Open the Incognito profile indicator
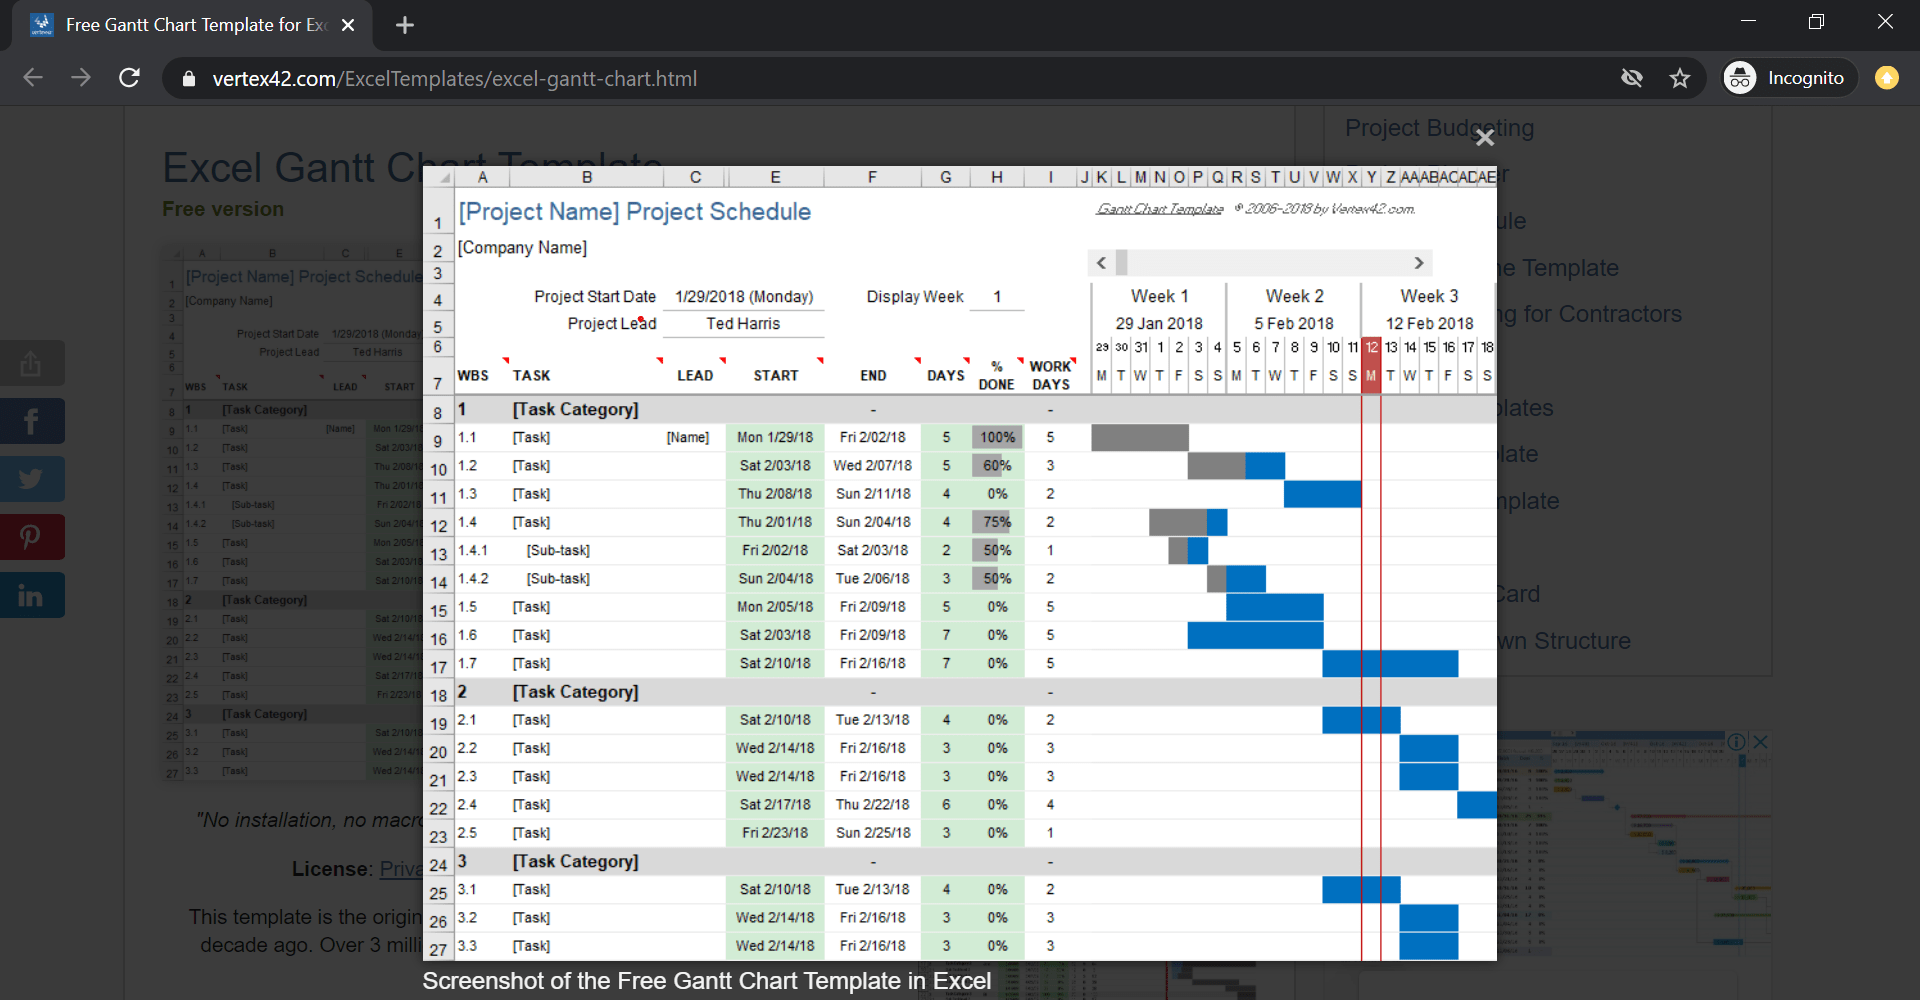Image resolution: width=1920 pixels, height=1000 pixels. pos(1789,78)
